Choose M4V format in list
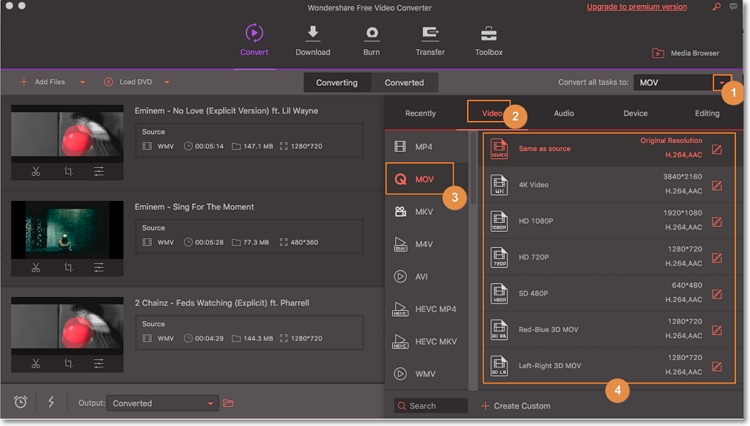Screen dimensions: 750x426 (427, 244)
